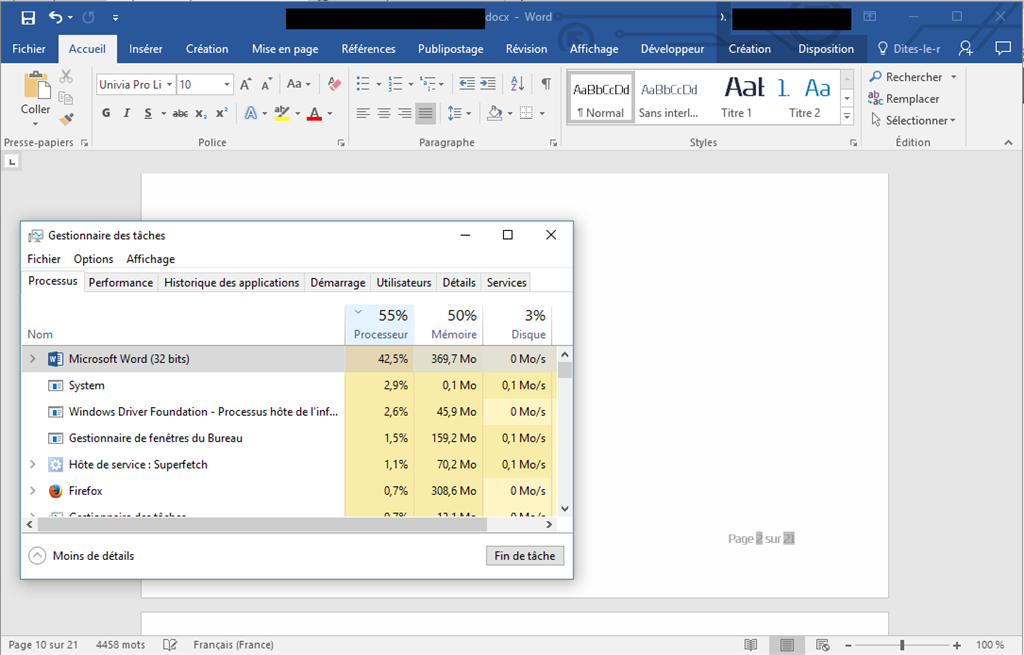Apply shading with the paint bucket
Viewport: 1024px width, 655px height.
coord(494,114)
